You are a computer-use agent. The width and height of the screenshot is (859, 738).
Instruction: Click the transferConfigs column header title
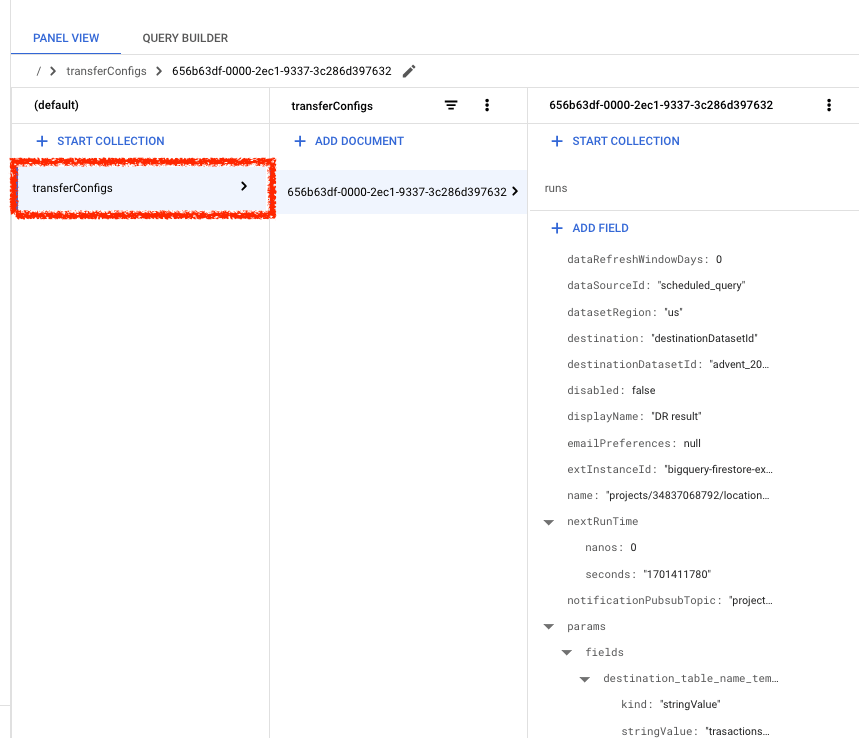point(332,106)
